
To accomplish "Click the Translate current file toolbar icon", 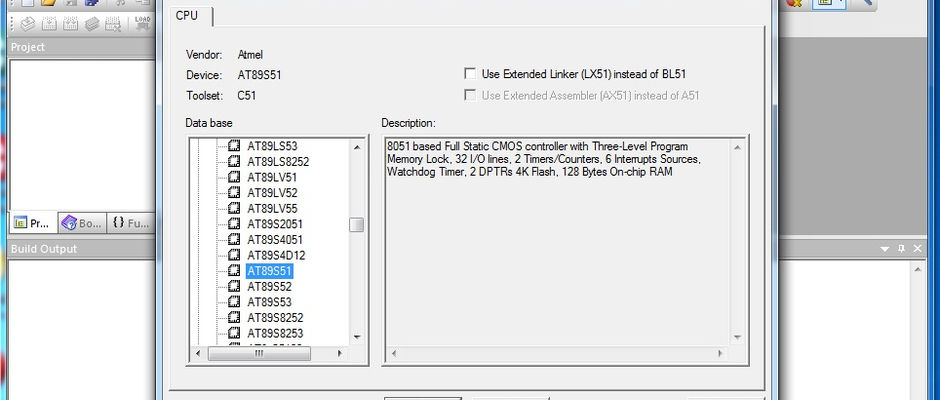I will pos(28,24).
